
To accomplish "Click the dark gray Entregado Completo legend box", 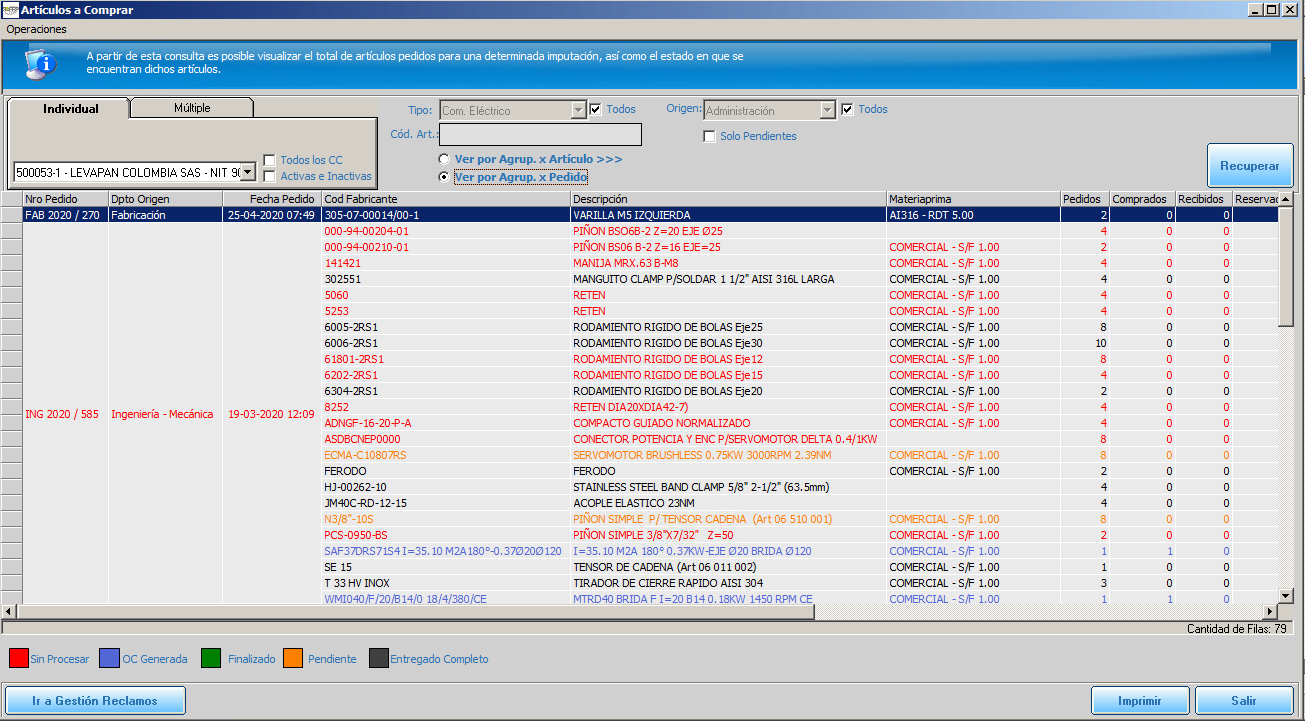I will tap(378, 659).
